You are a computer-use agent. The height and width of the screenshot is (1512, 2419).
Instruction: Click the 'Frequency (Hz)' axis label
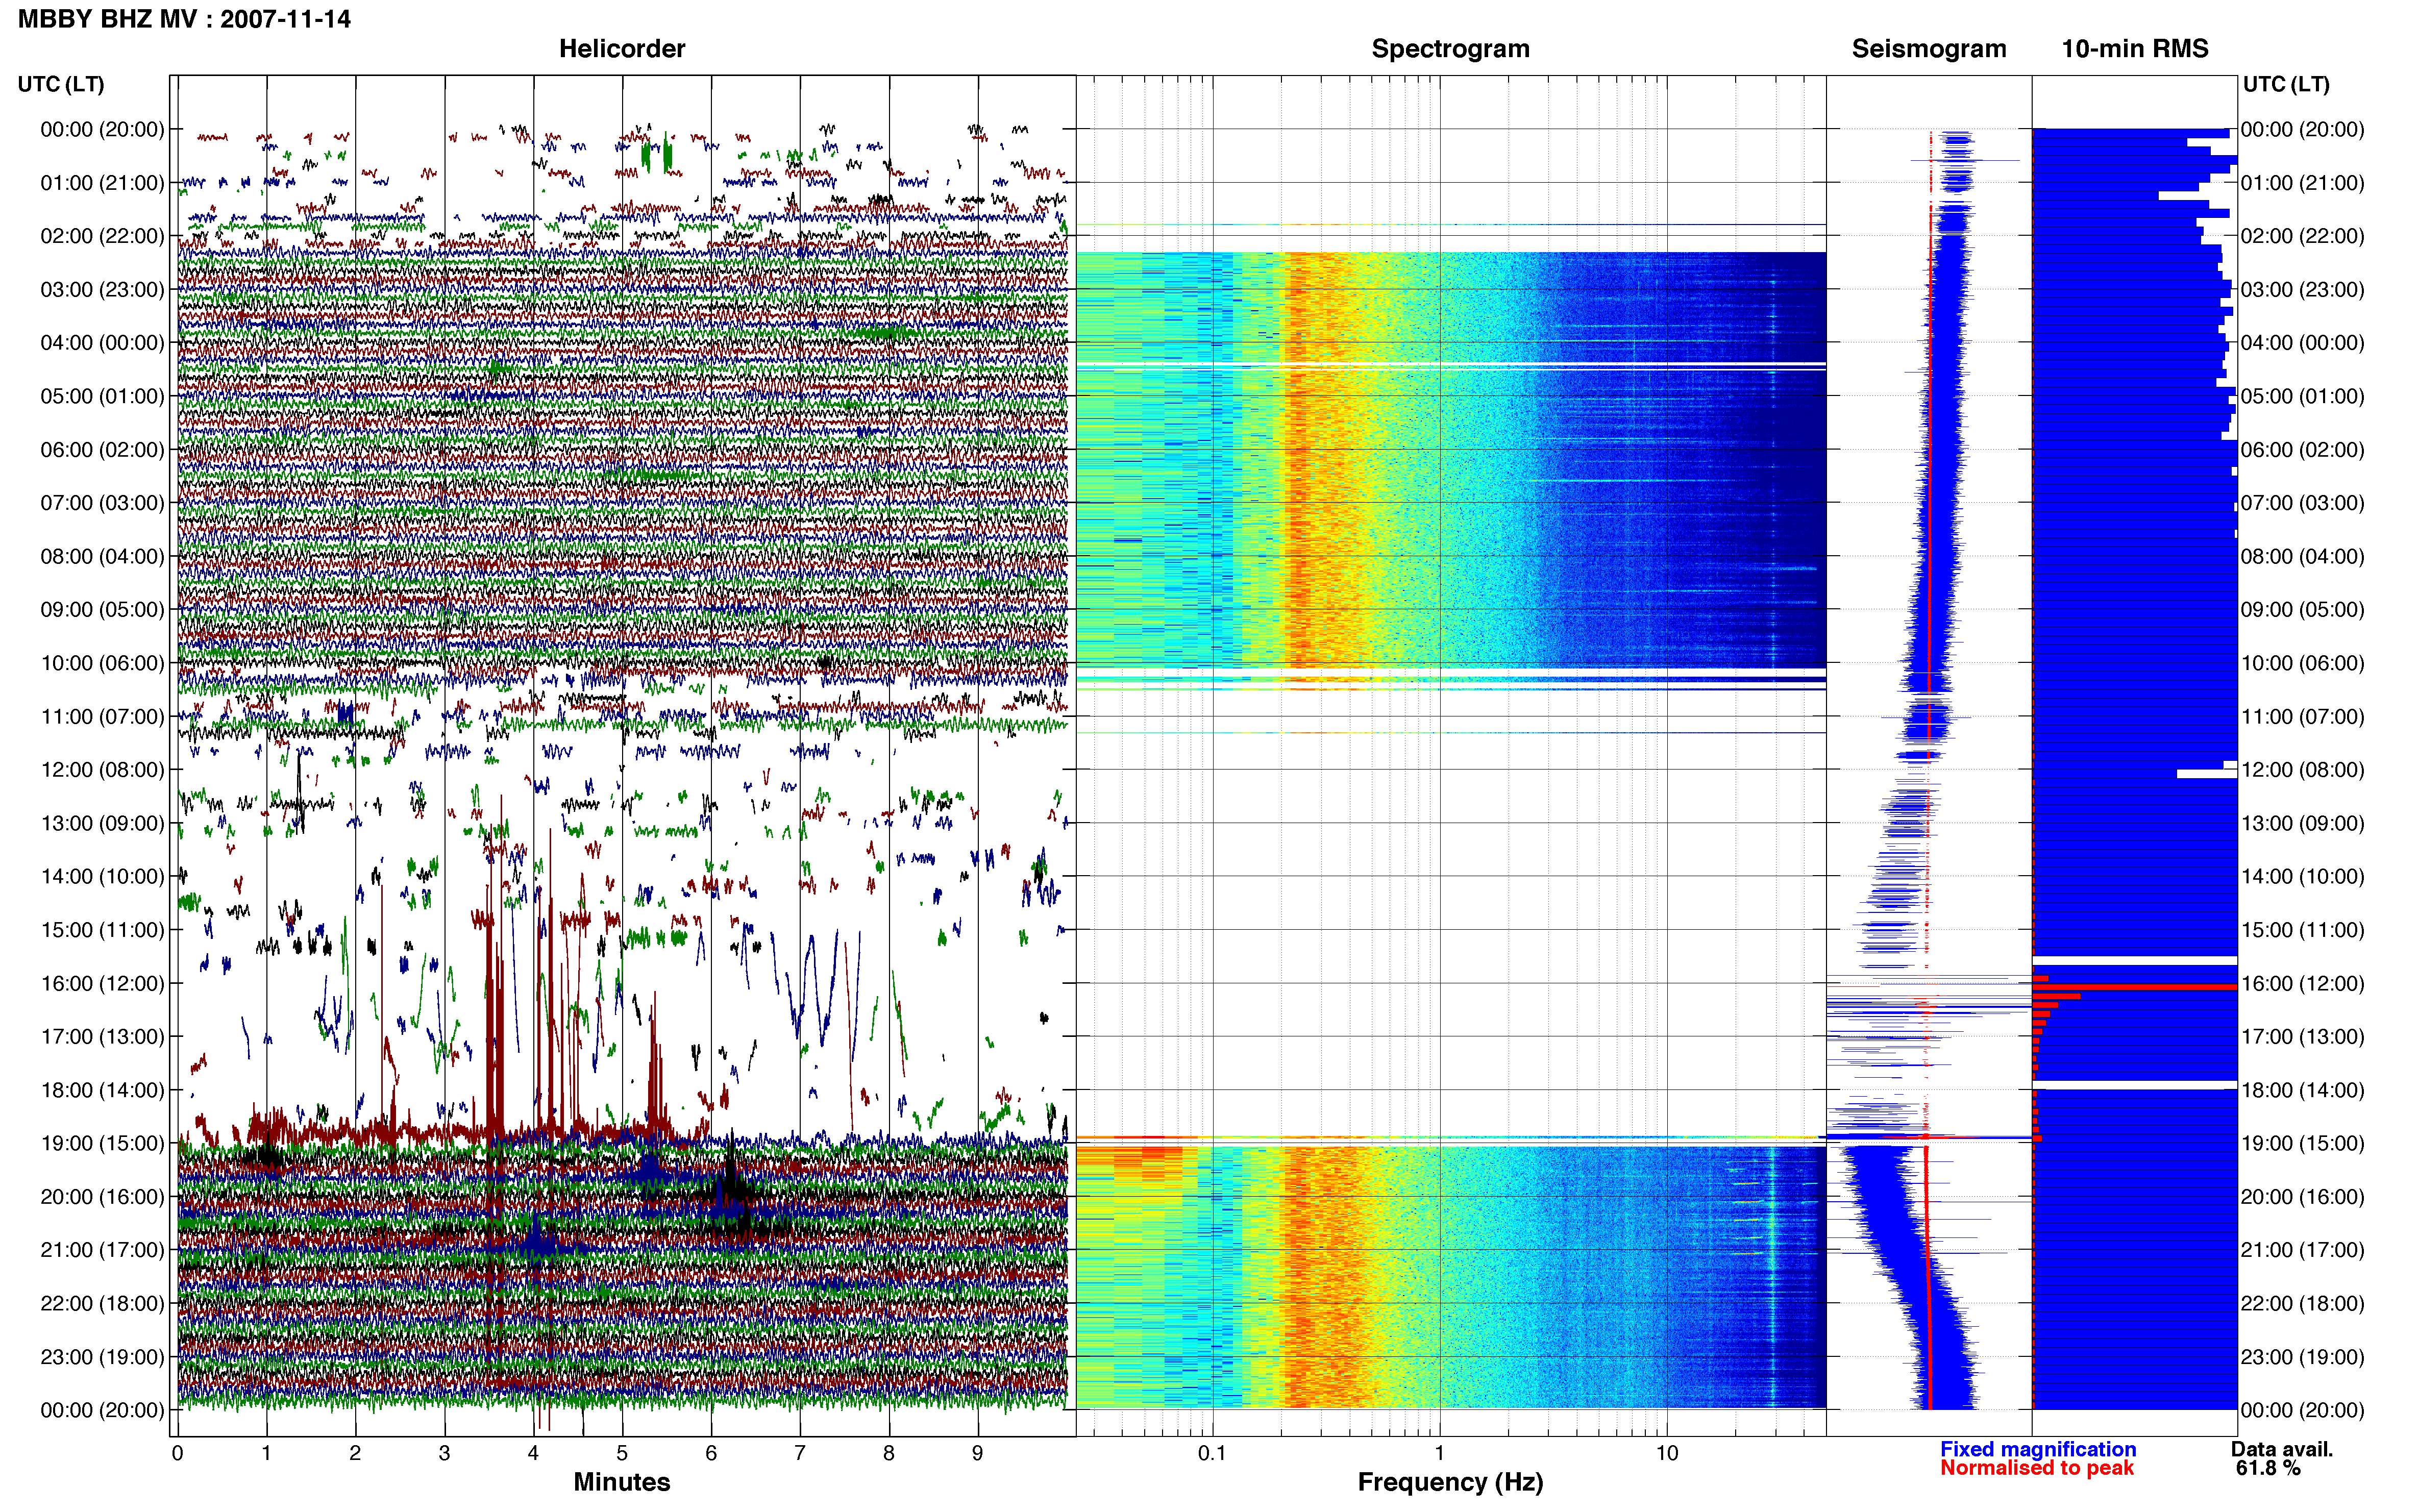coord(1450,1482)
